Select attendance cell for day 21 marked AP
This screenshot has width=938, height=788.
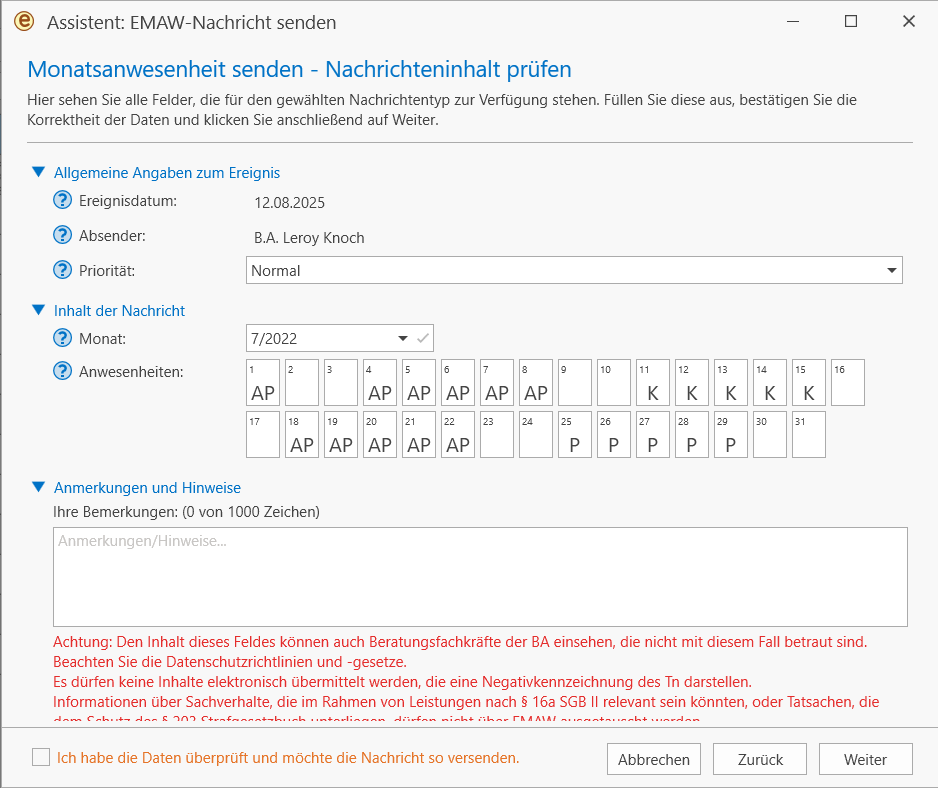coord(419,434)
